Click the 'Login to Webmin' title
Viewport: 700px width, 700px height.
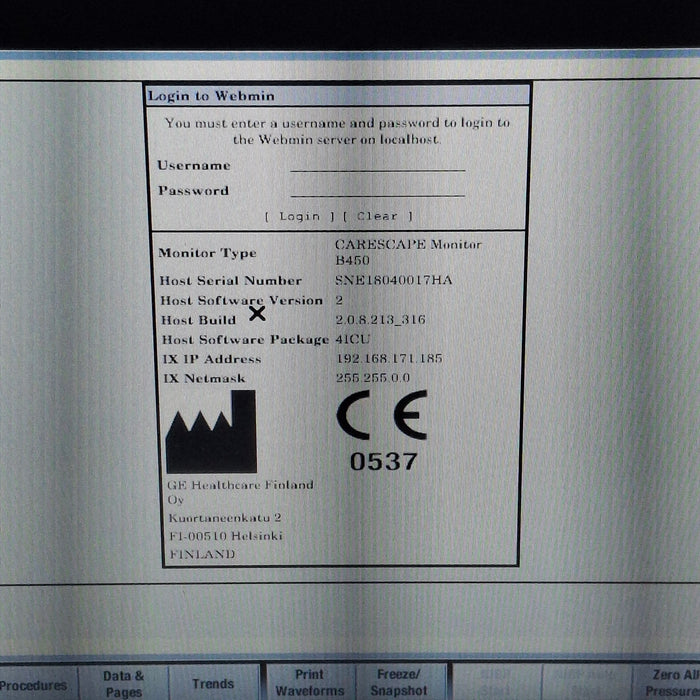[211, 96]
